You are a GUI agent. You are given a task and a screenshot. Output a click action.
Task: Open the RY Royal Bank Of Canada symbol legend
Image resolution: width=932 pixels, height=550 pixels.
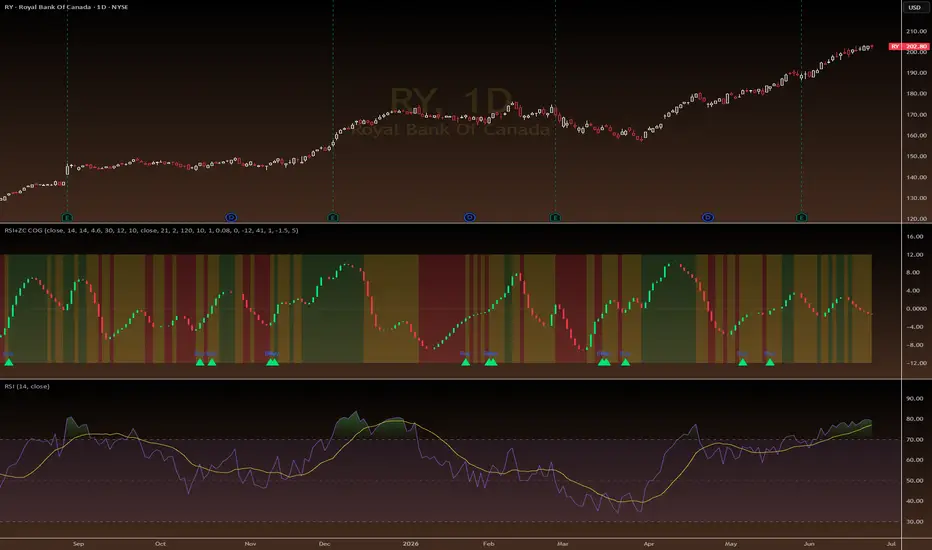point(66,7)
